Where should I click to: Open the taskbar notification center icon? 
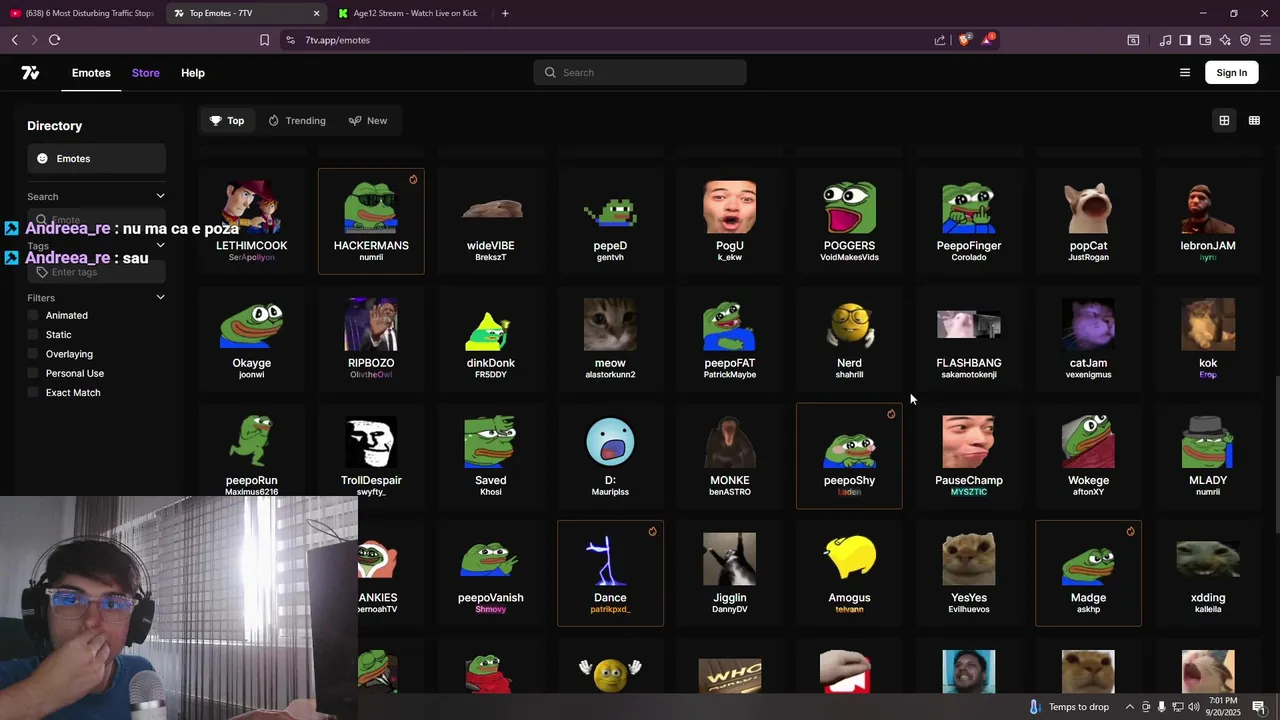point(1259,707)
